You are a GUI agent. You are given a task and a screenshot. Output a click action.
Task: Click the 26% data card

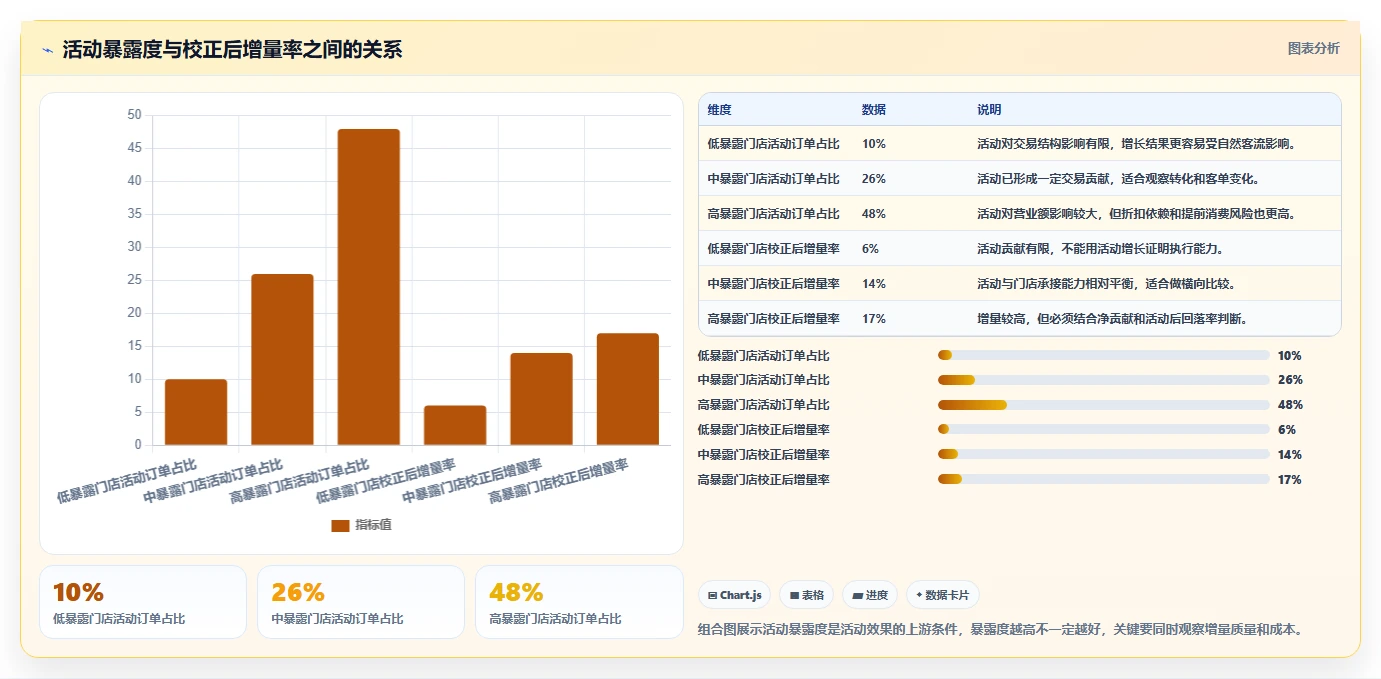click(x=361, y=602)
